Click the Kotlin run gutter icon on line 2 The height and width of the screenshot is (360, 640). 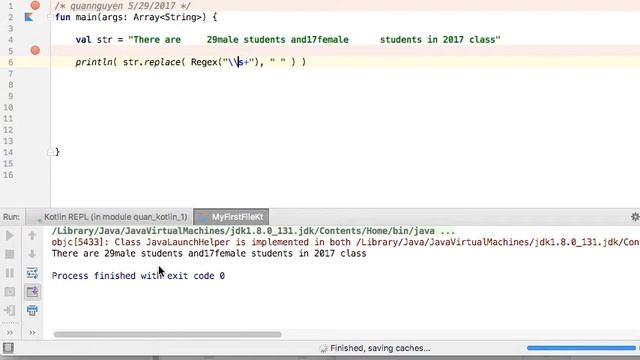click(x=29, y=17)
